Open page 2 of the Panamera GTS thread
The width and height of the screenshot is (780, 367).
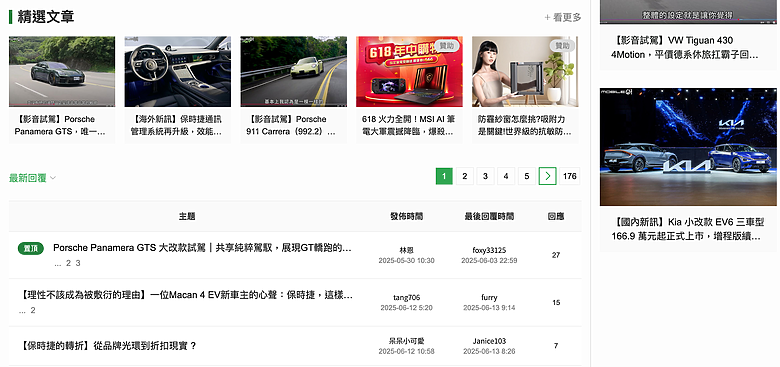(69, 263)
